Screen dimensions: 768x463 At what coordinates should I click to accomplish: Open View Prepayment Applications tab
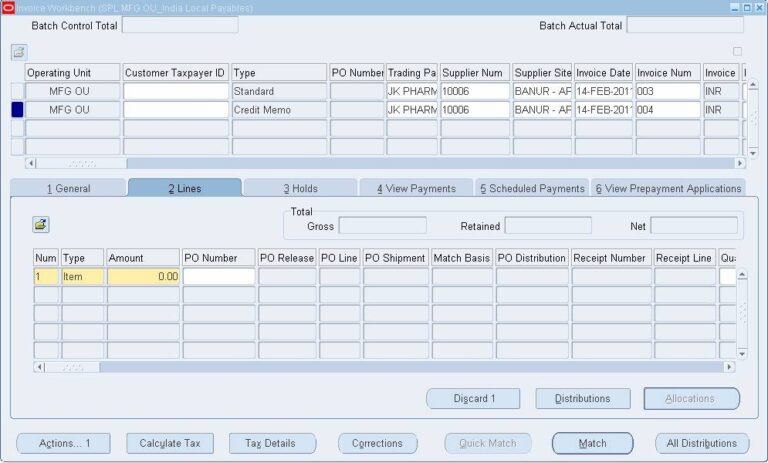point(668,188)
